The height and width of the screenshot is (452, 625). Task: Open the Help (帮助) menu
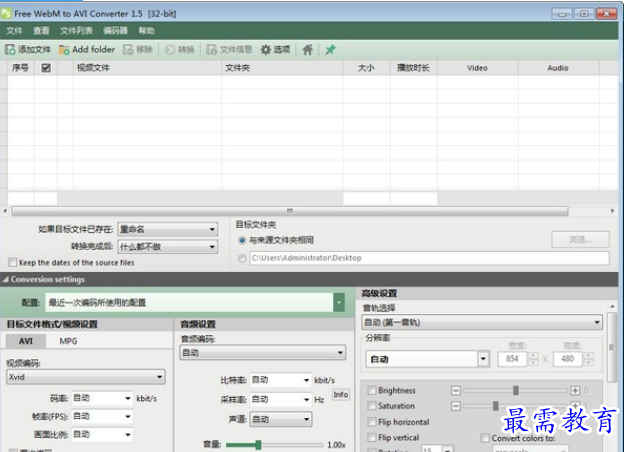click(x=146, y=31)
